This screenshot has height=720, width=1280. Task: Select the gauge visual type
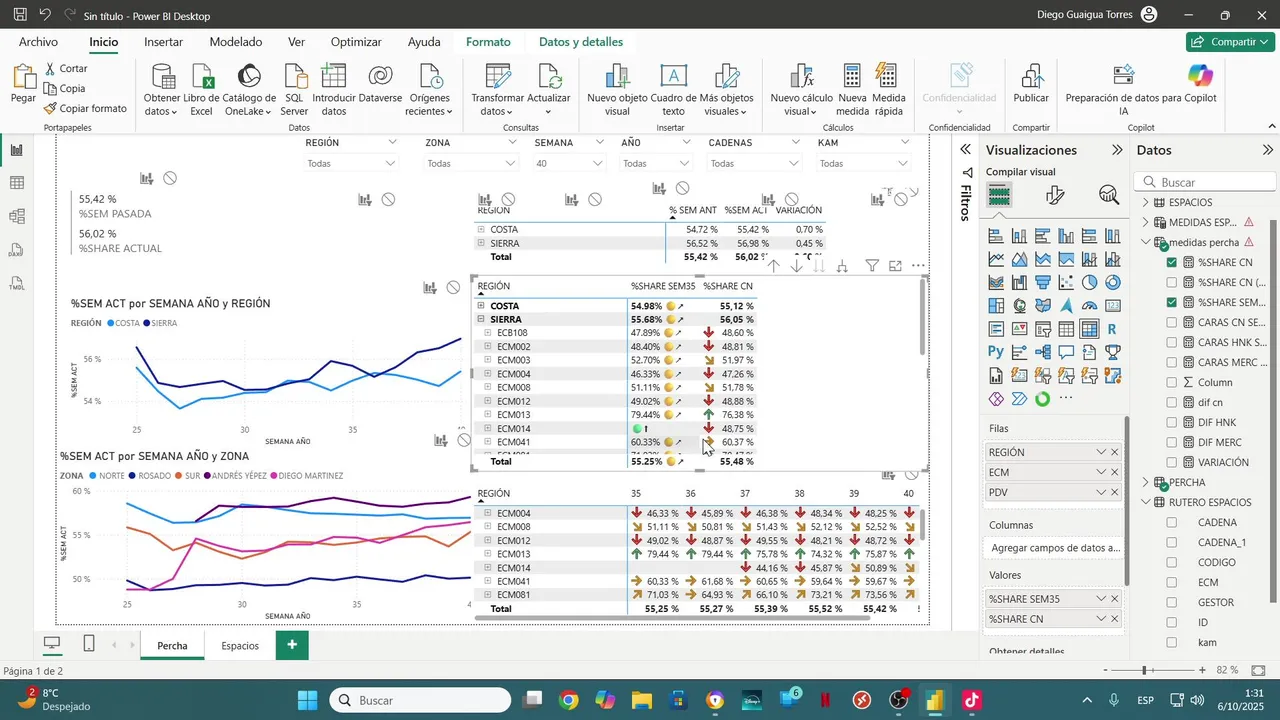[1089, 306]
